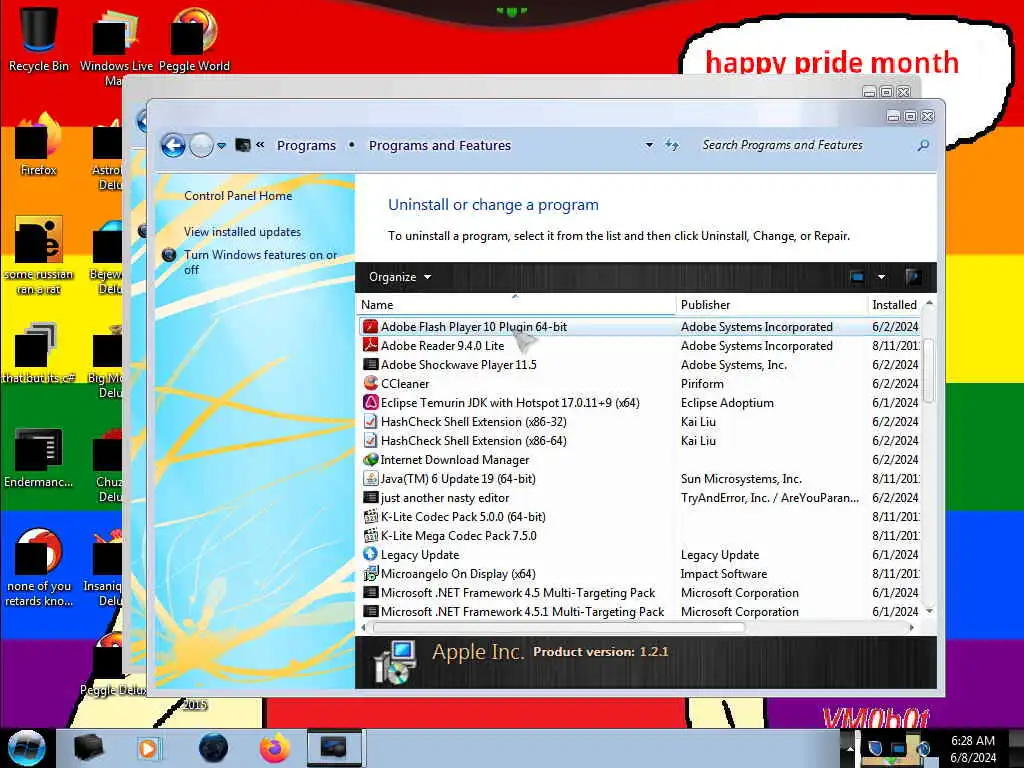Select Microangelo On Display (x64) icon
The width and height of the screenshot is (1024, 768).
click(x=370, y=573)
